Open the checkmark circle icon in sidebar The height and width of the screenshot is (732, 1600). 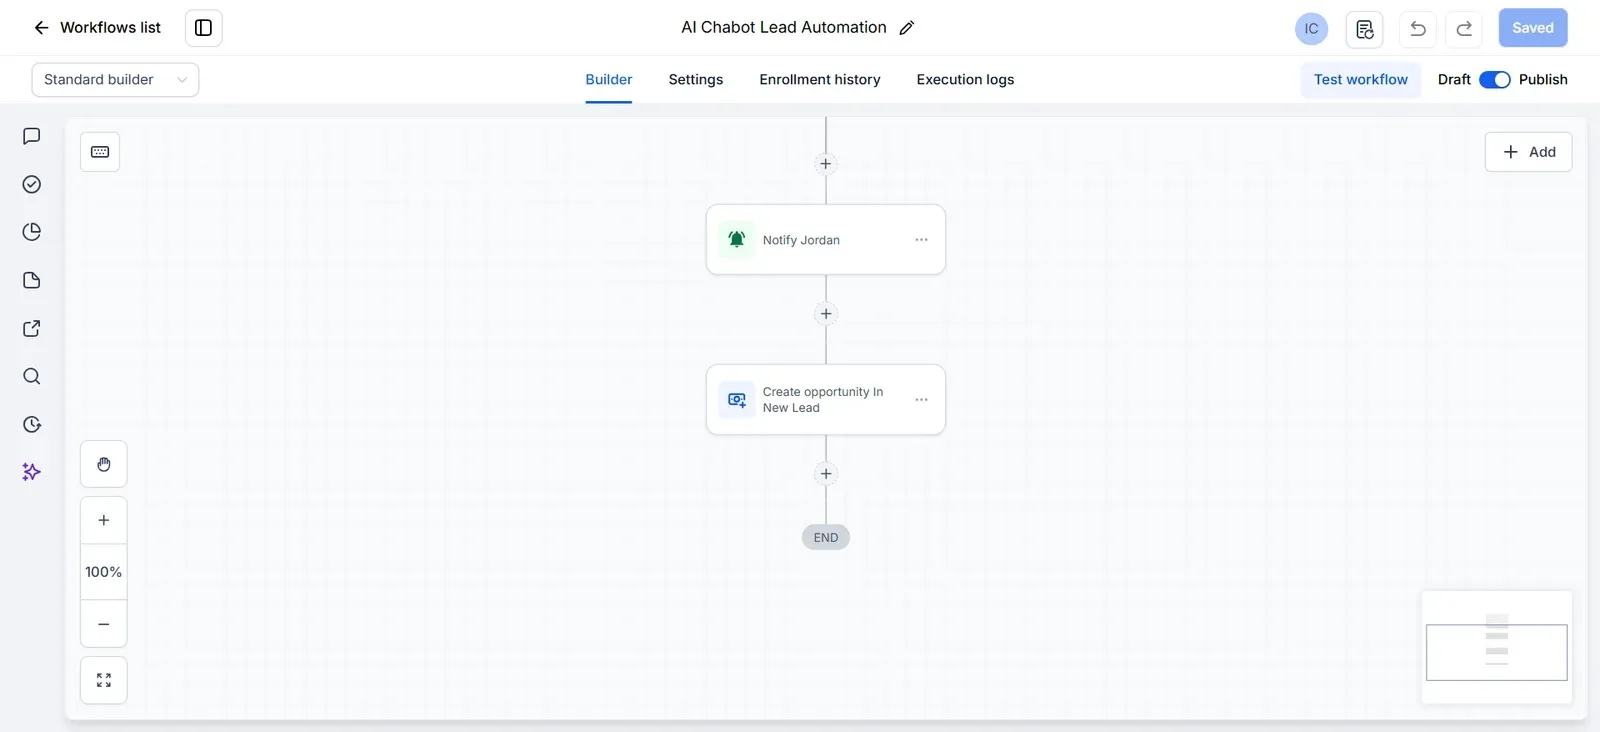pyautogui.click(x=32, y=184)
